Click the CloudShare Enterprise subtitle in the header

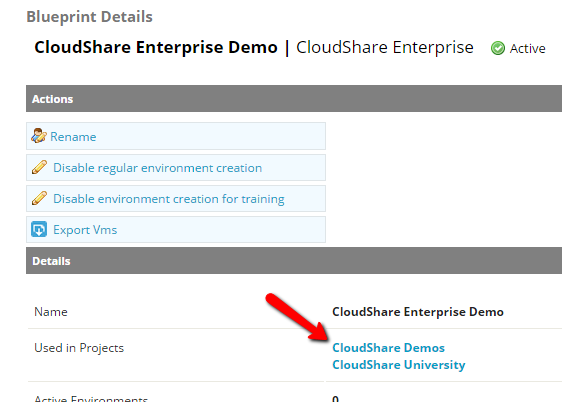click(385, 48)
